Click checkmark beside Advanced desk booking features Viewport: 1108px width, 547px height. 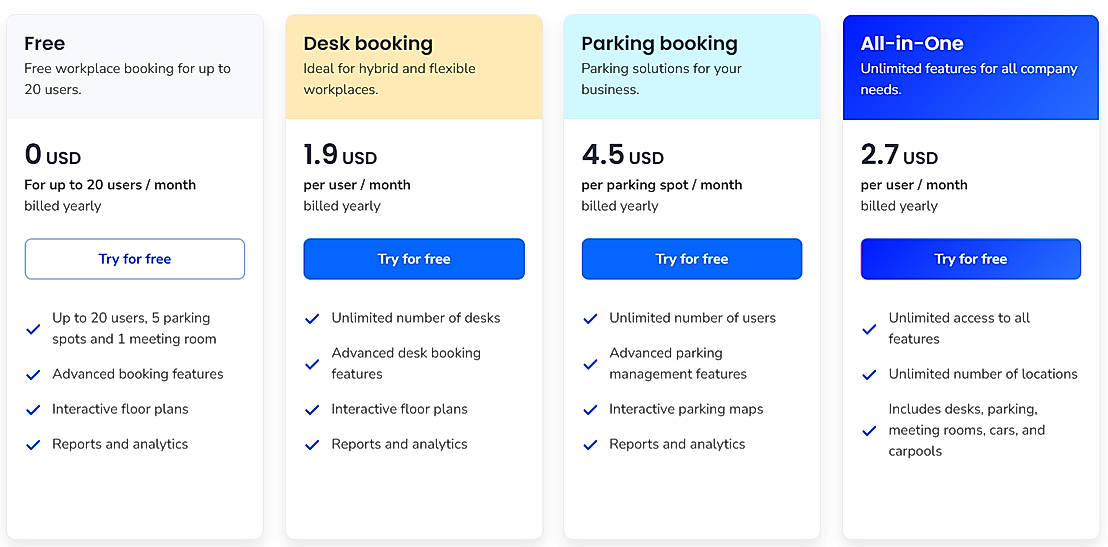pos(312,364)
